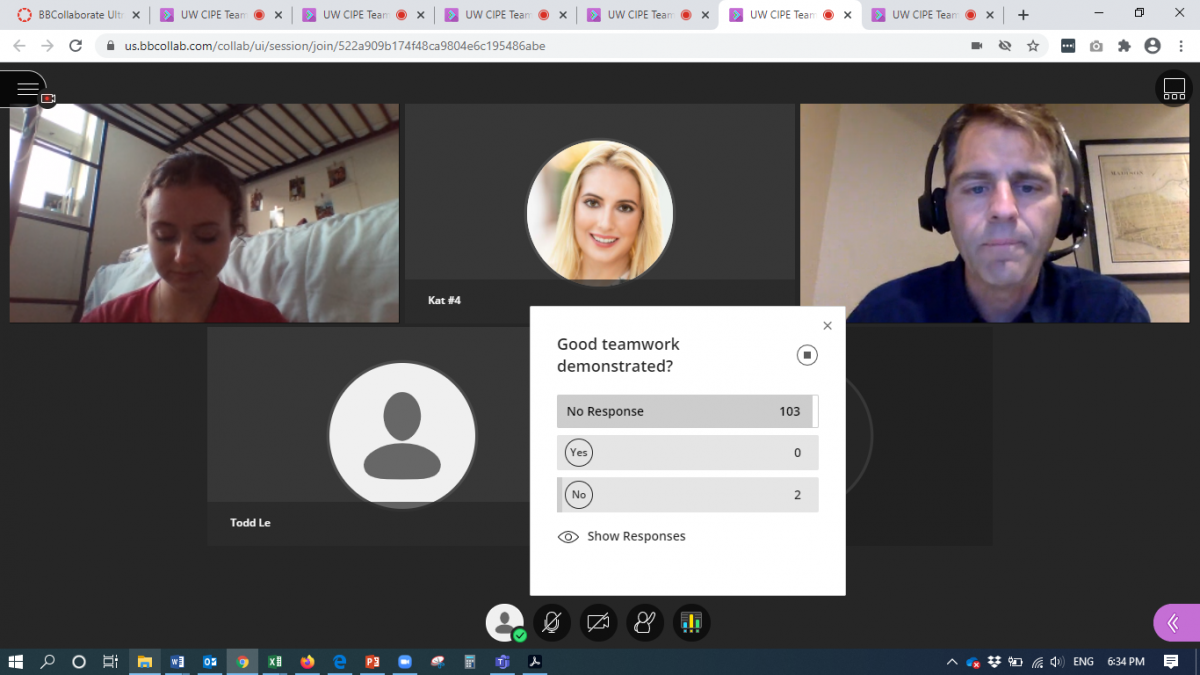Bookmark this page with the star
The image size is (1200, 675).
[x=1033, y=46]
